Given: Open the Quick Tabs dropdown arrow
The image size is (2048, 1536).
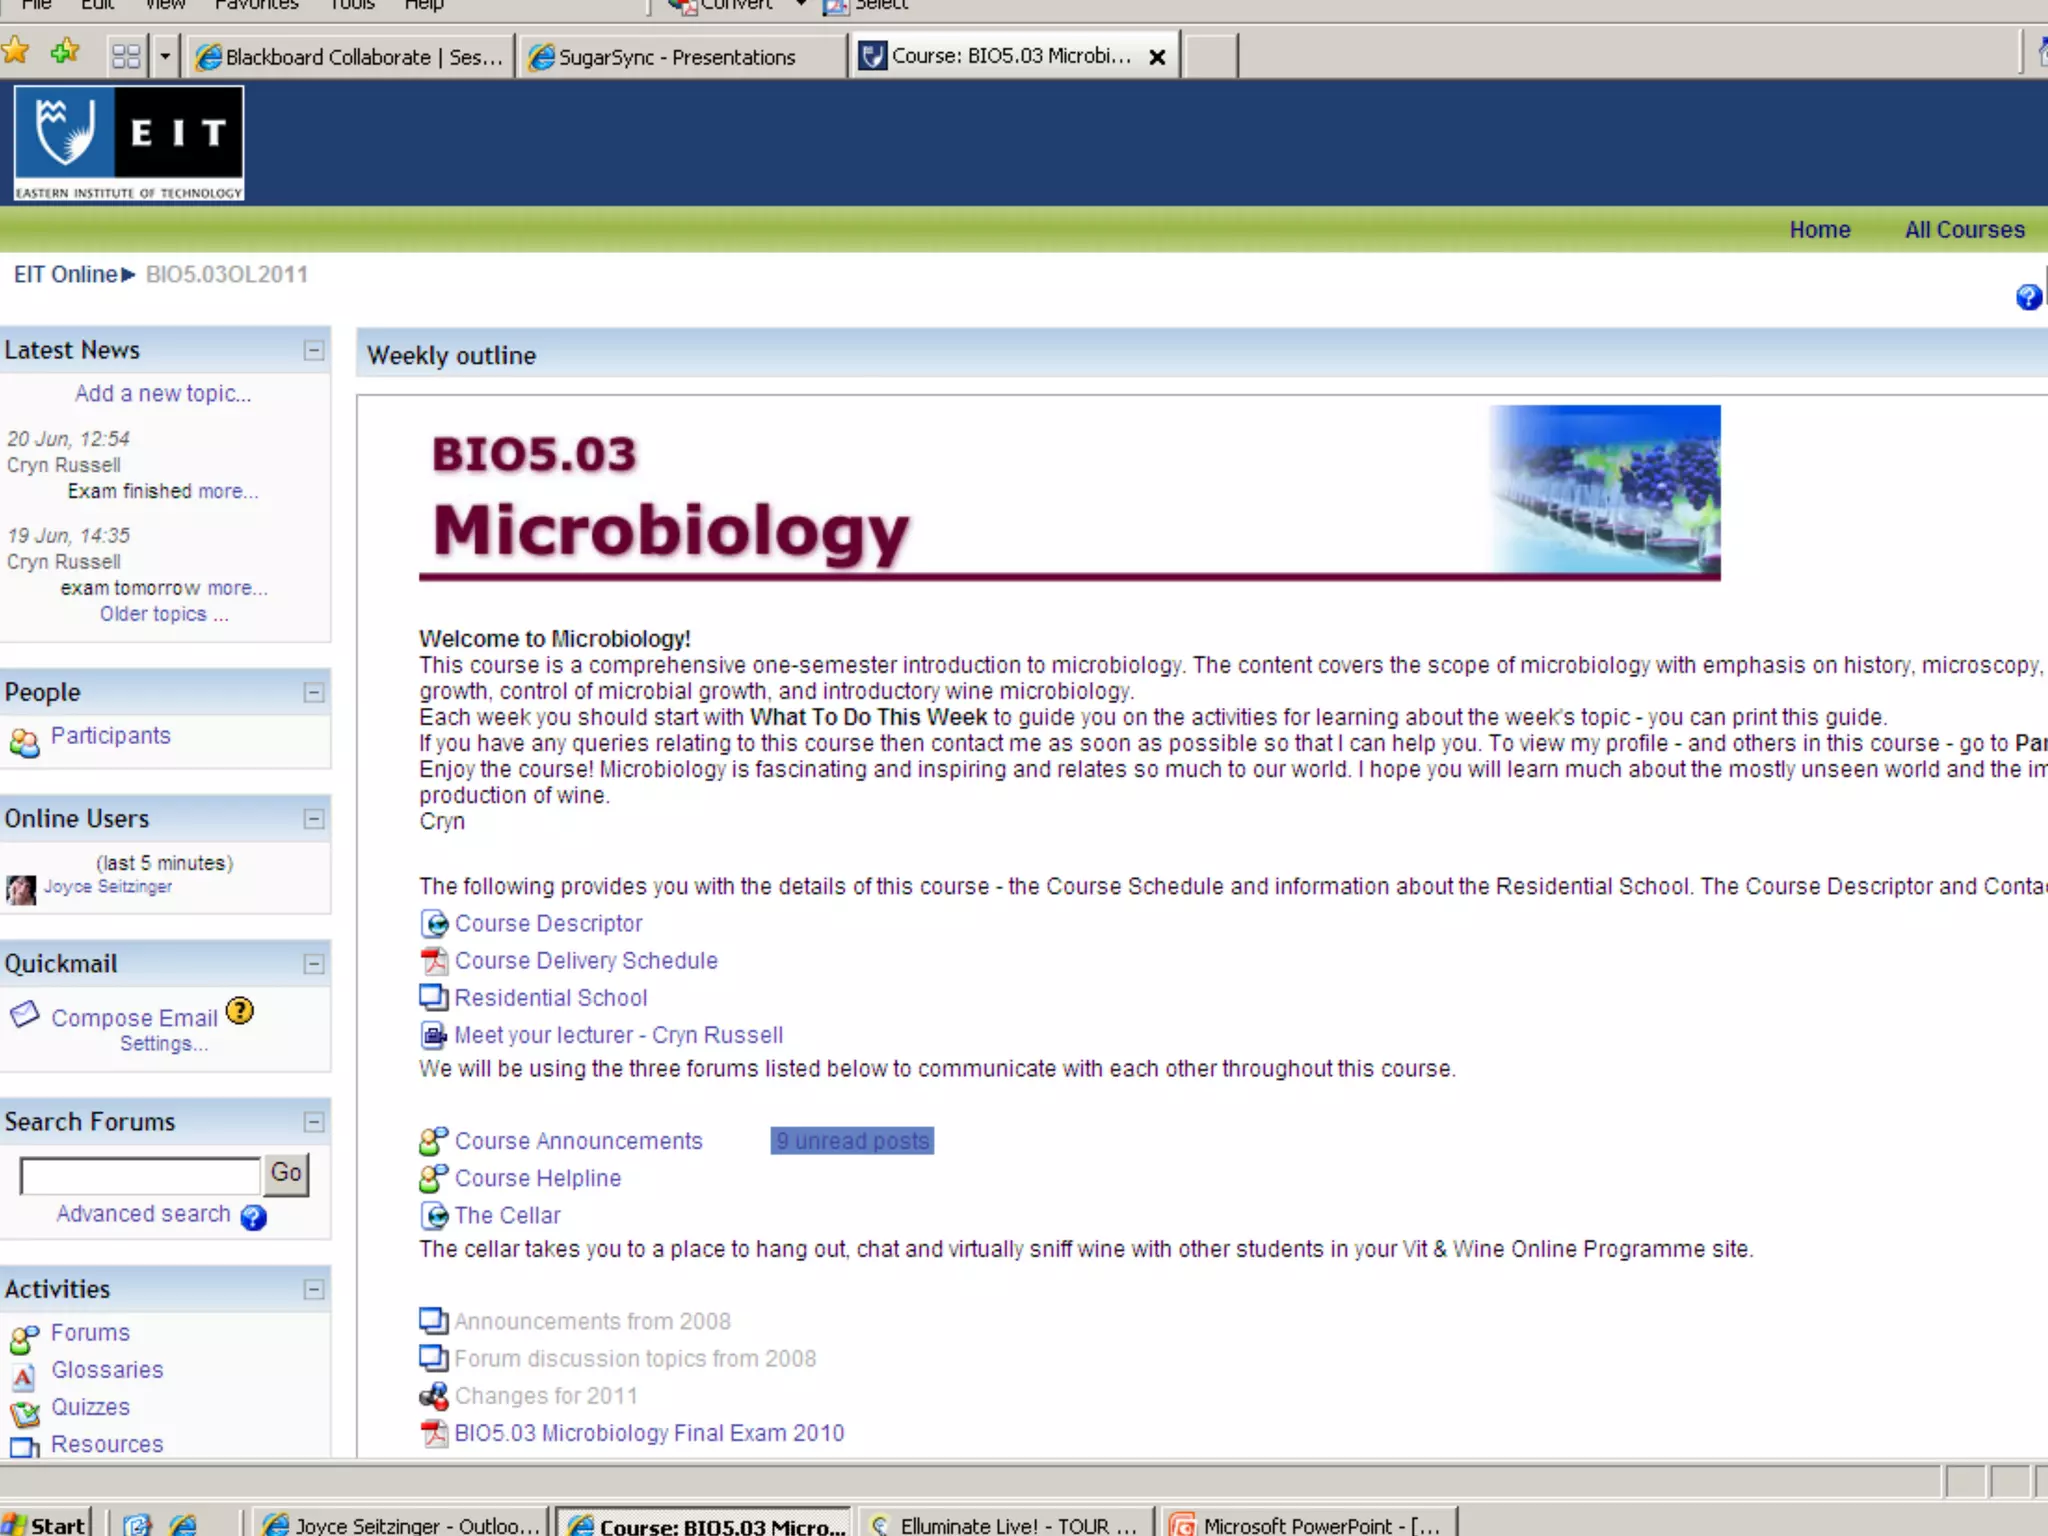Looking at the screenshot, I should coord(165,56).
